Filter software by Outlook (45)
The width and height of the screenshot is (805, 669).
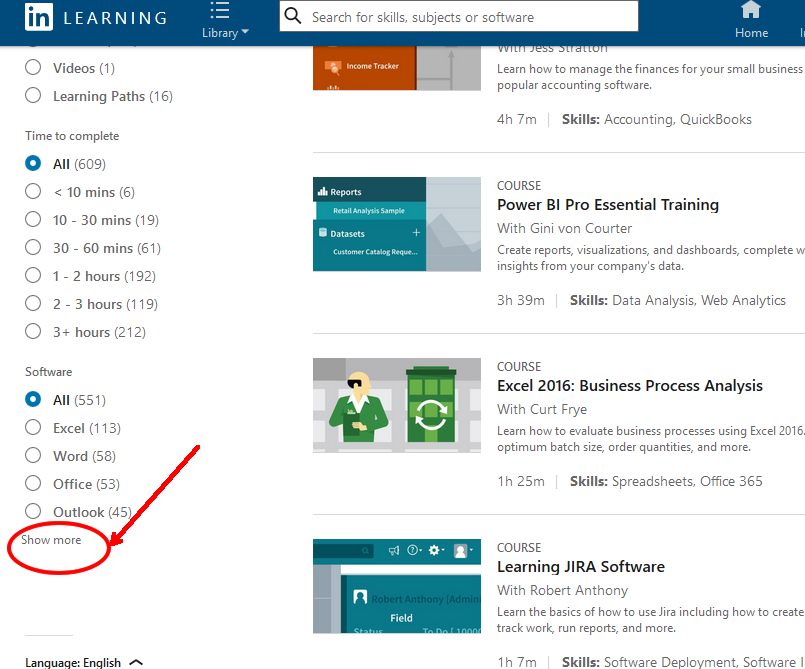33,511
